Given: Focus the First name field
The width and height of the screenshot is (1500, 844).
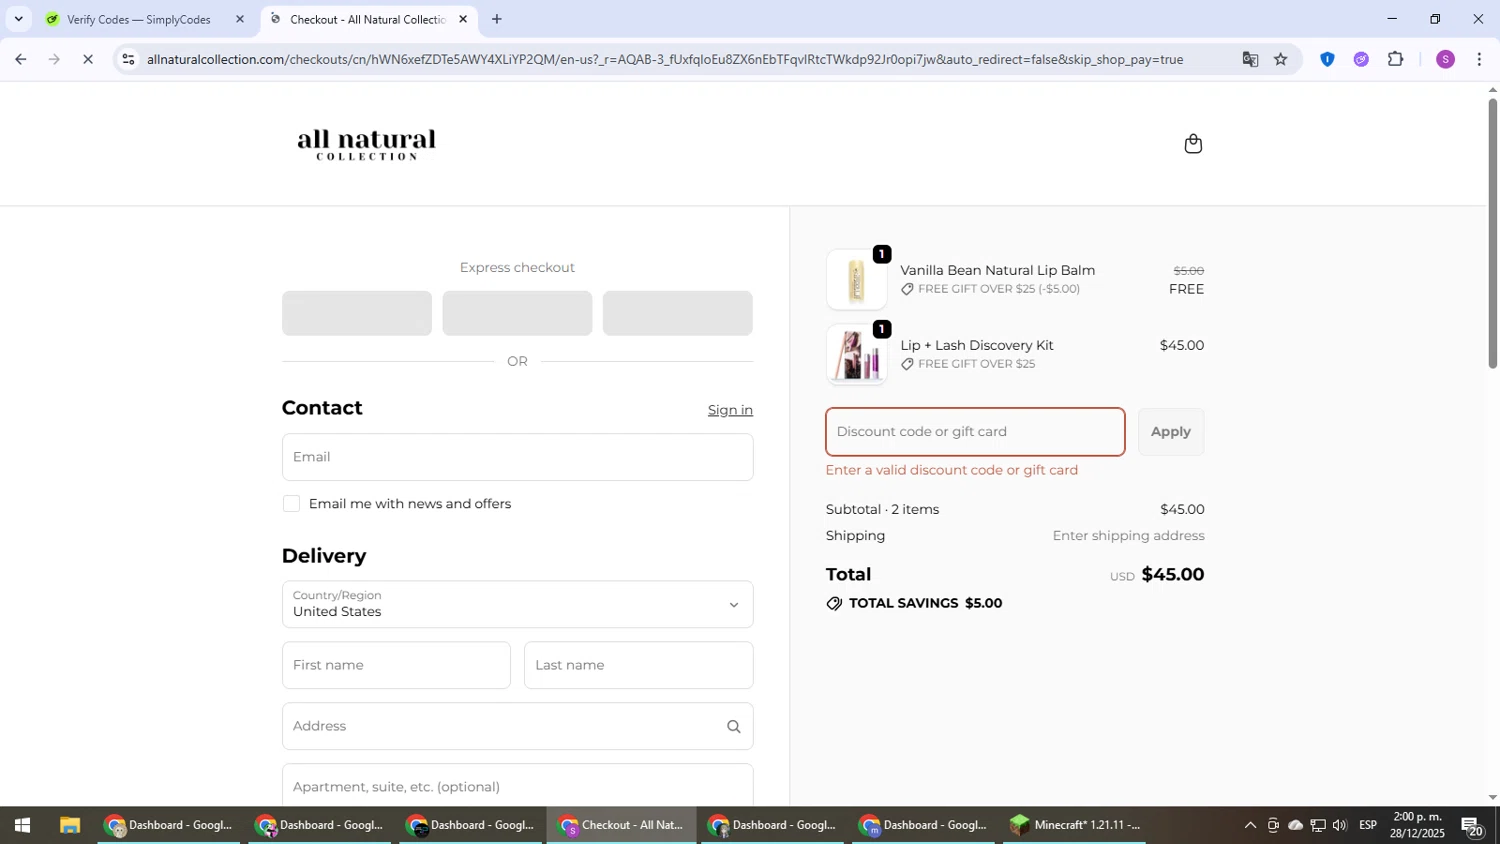Looking at the screenshot, I should 396,666.
